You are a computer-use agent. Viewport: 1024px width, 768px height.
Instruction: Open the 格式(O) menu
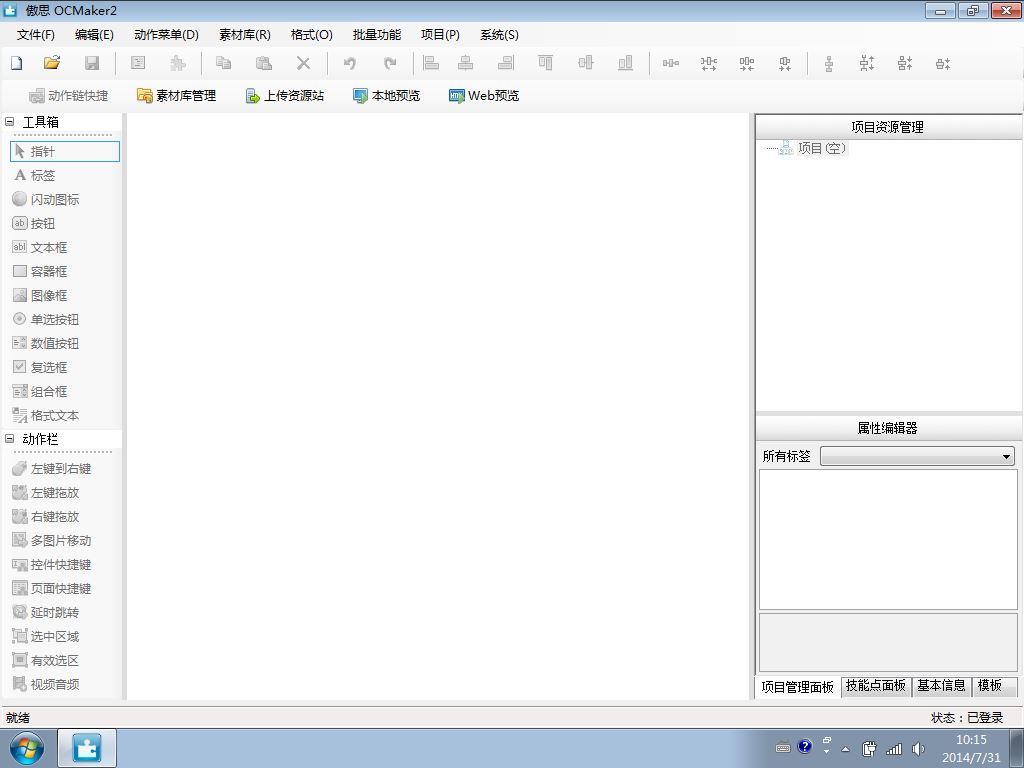coord(312,35)
